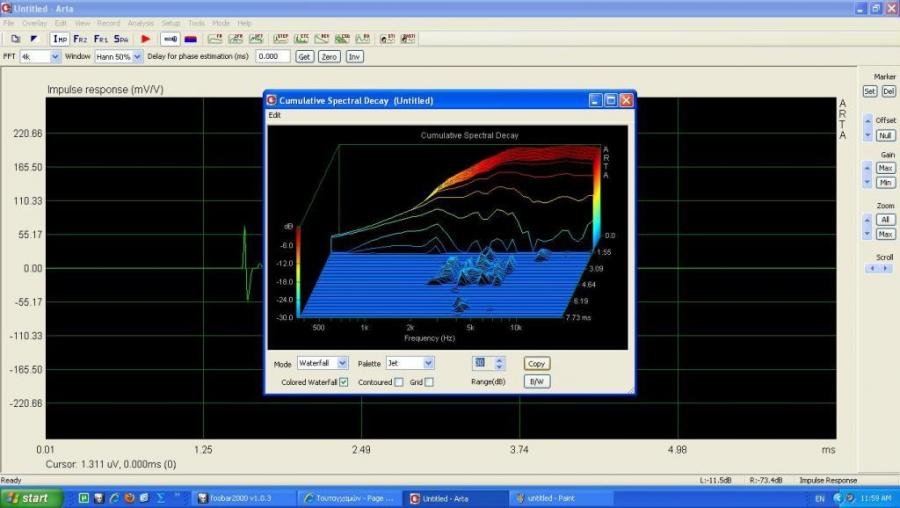Click the Get delay button
The width and height of the screenshot is (900, 508).
304,56
